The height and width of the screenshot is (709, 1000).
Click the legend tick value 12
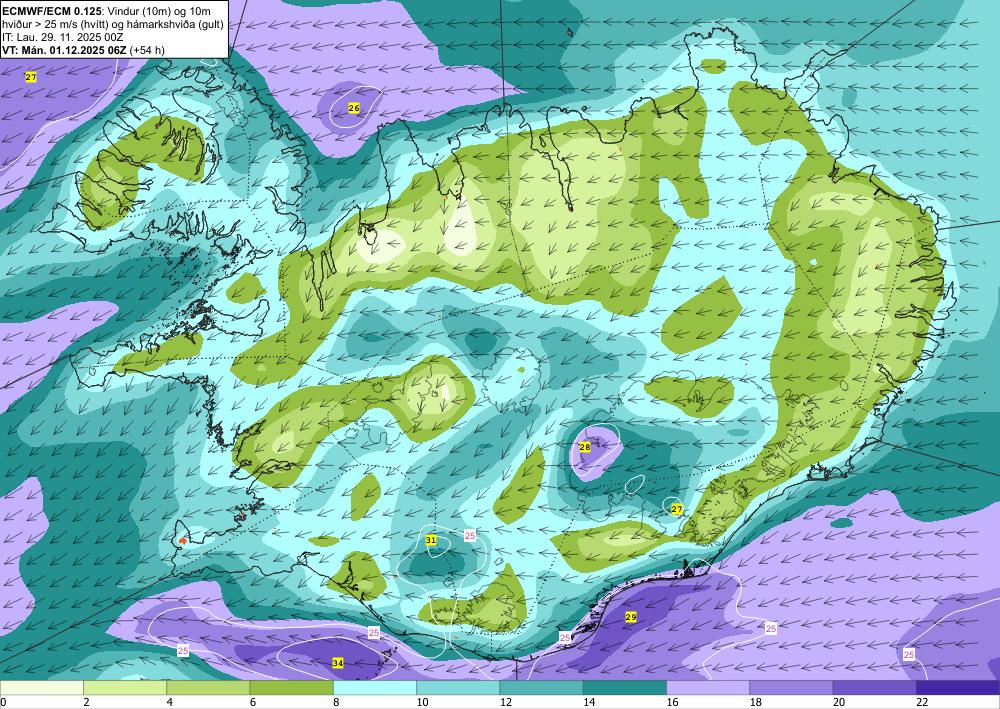tap(505, 702)
